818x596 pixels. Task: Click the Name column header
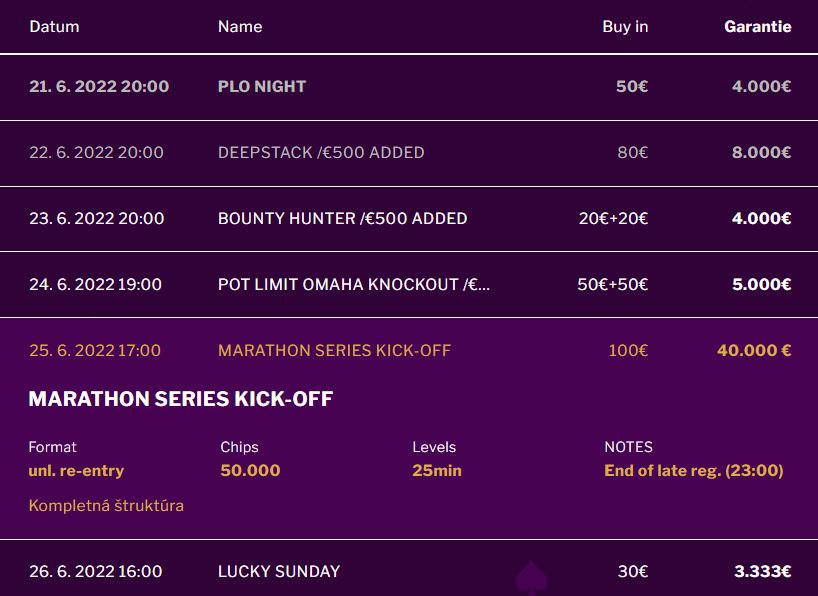click(x=240, y=26)
